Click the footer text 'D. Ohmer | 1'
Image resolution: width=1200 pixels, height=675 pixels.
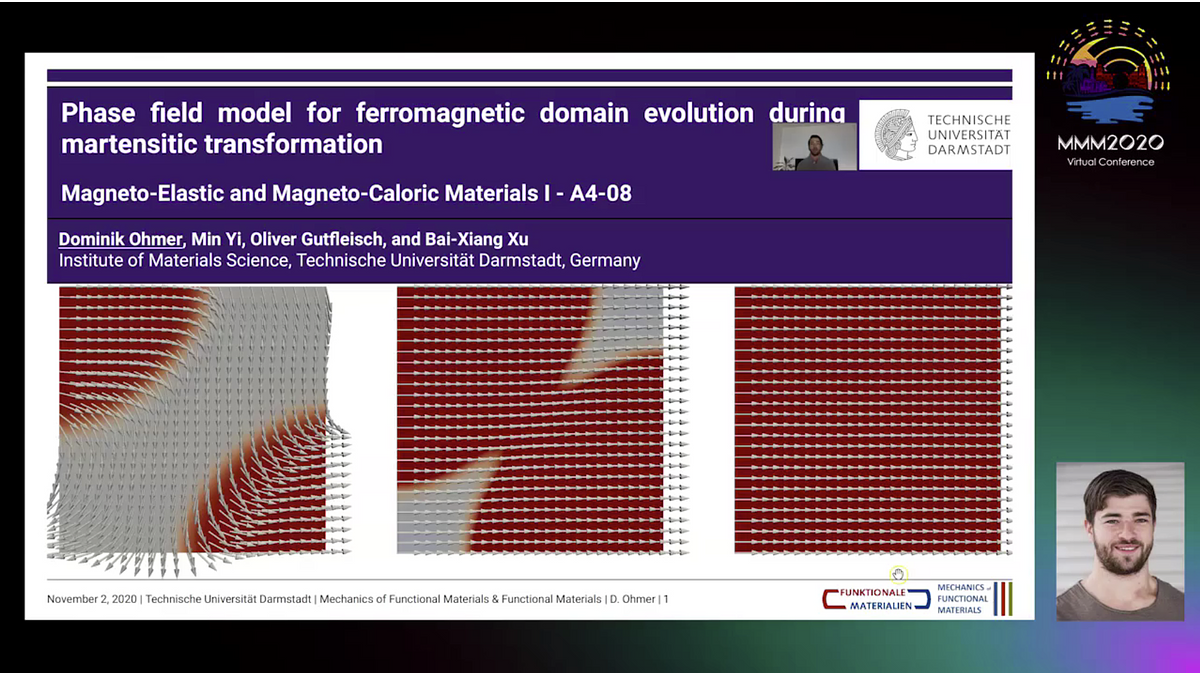coord(640,599)
